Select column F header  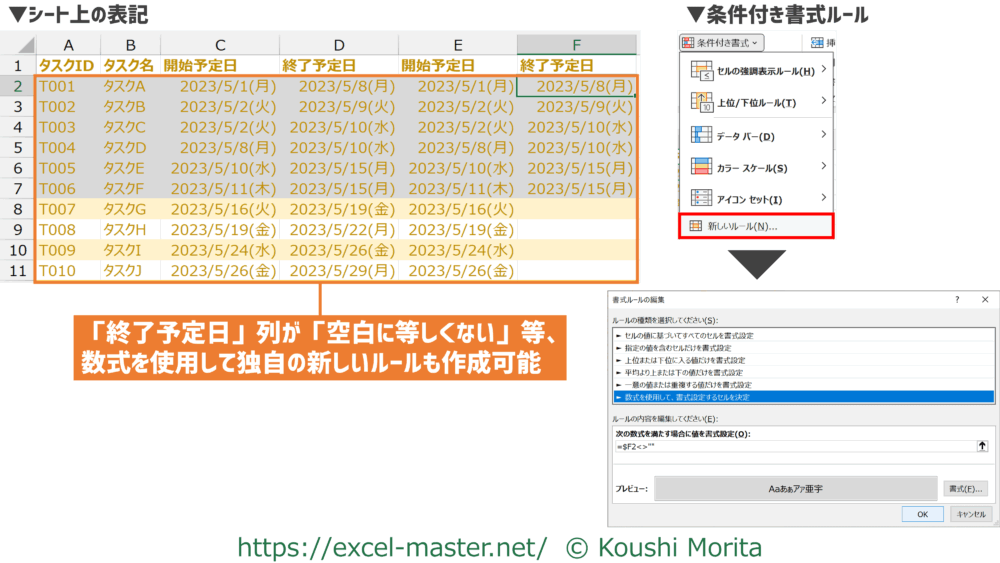pos(576,45)
